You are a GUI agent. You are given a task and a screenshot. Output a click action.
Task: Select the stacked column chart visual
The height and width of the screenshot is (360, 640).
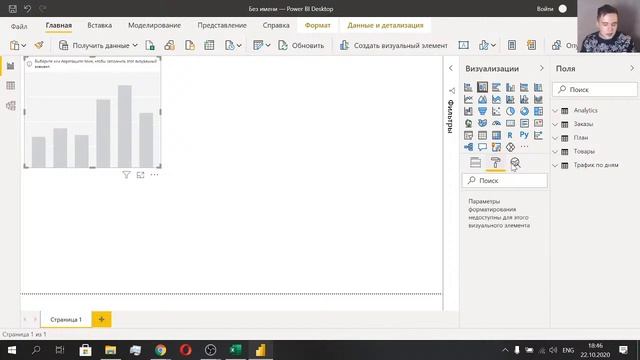(x=482, y=87)
